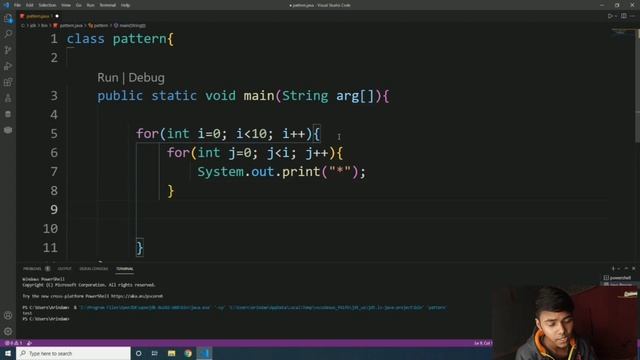Click the Run code lens above main
The image size is (640, 360).
108,78
